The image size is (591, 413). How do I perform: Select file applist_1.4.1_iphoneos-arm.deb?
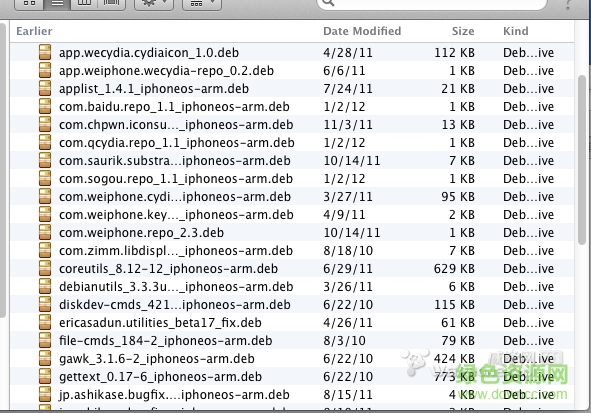(x=154, y=89)
